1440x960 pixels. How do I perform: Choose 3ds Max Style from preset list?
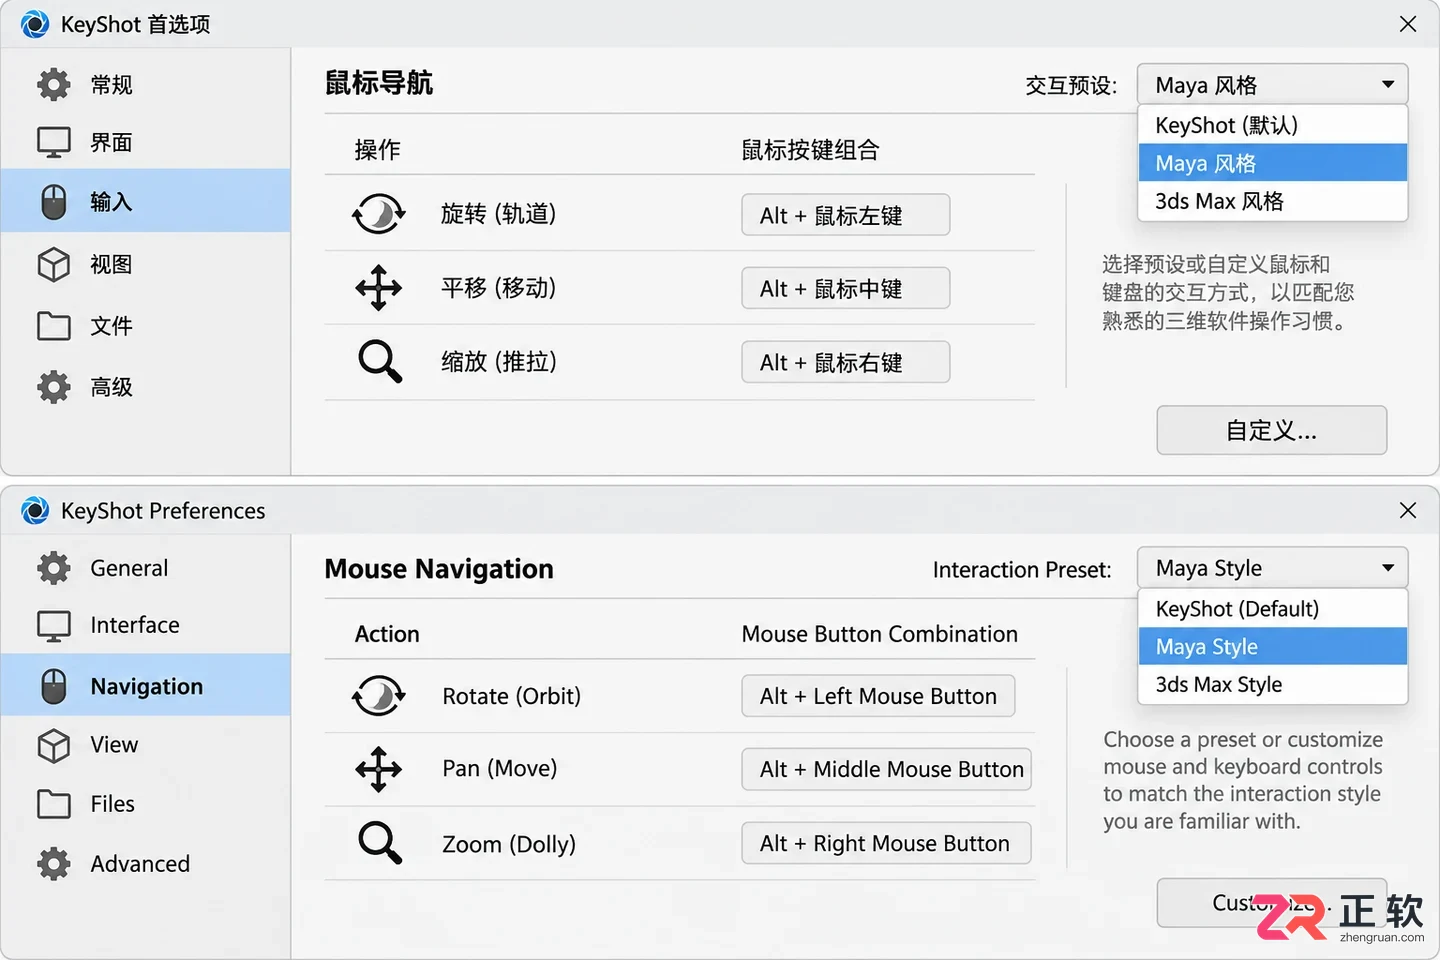1273,685
